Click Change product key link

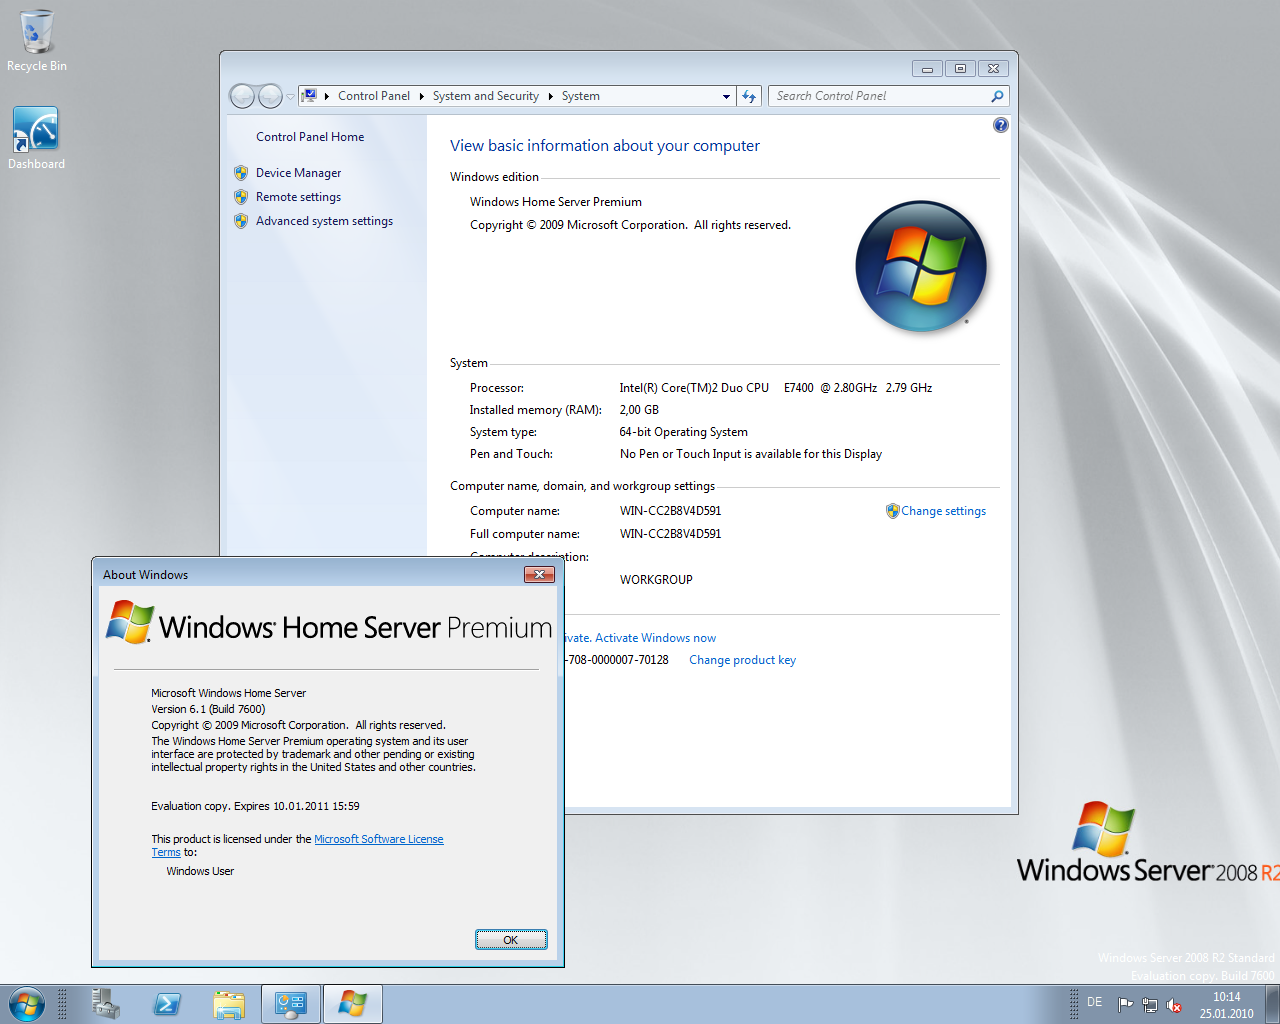click(x=742, y=660)
